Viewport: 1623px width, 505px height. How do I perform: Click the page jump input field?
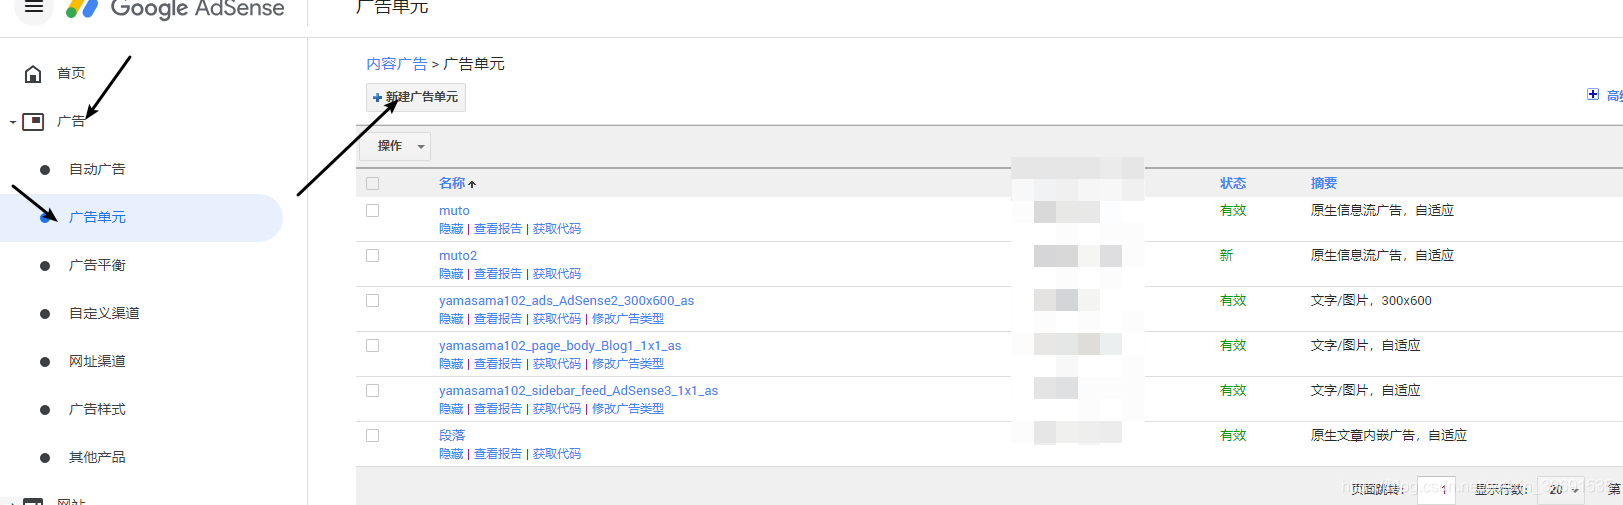click(x=1436, y=490)
